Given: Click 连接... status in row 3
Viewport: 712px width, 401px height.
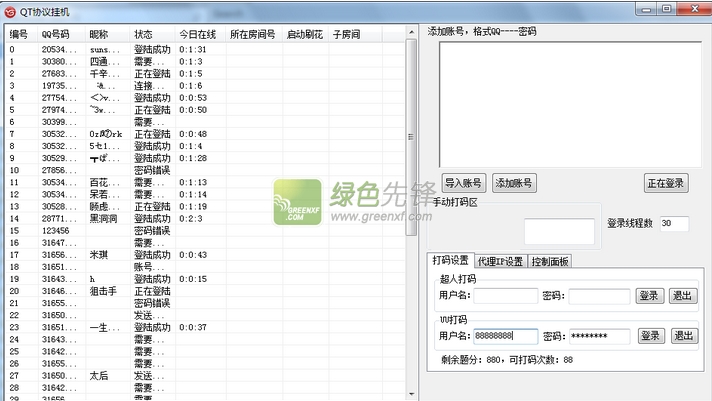Looking at the screenshot, I should (x=149, y=86).
